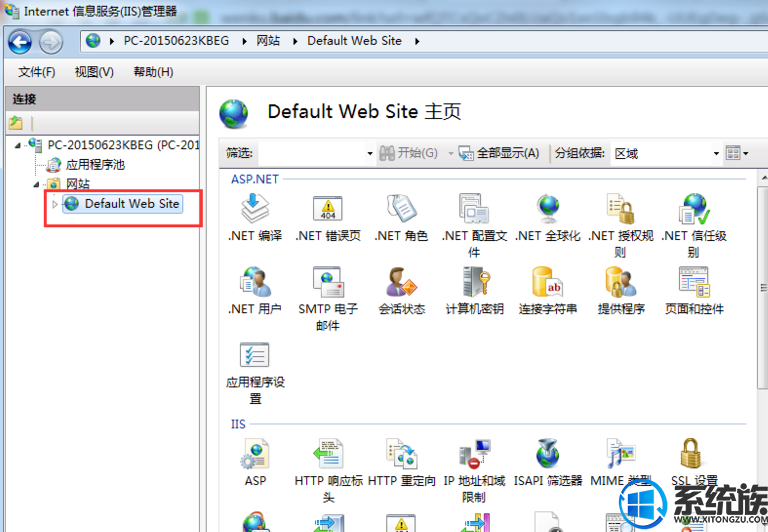Expand breadcrumb arrow after 网站

[x=295, y=41]
